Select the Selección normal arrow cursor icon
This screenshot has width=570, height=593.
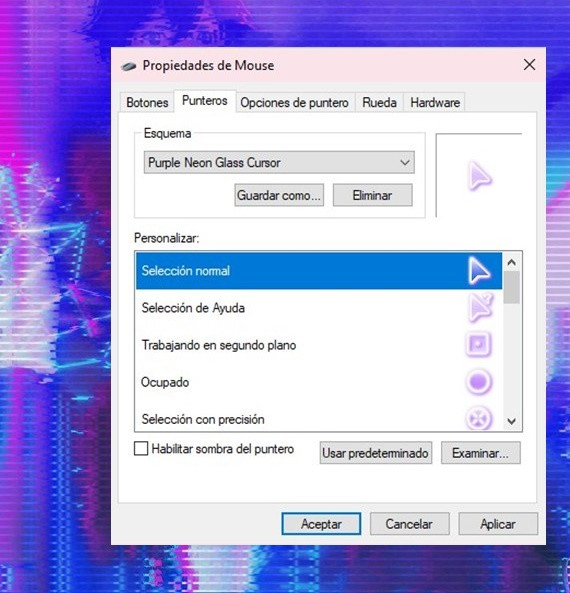tap(479, 271)
